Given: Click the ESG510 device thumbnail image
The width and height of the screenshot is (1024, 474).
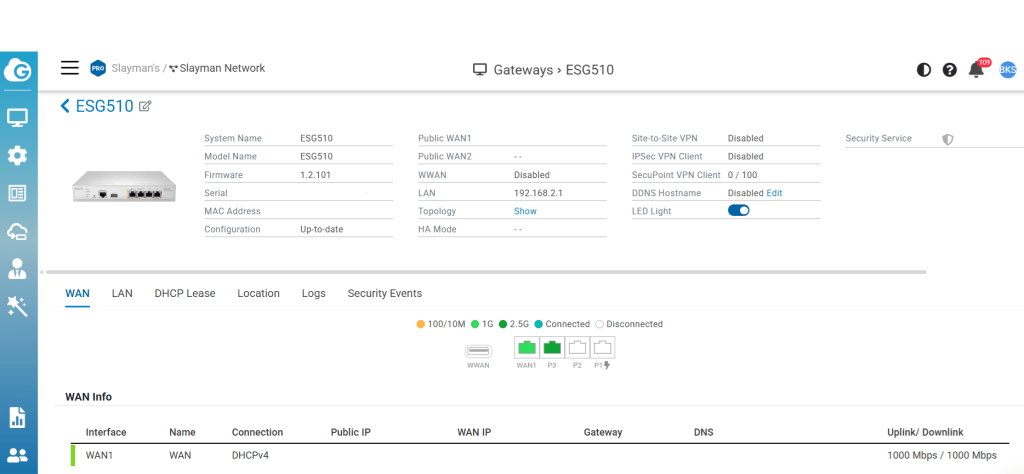Looking at the screenshot, I should coord(124,185).
